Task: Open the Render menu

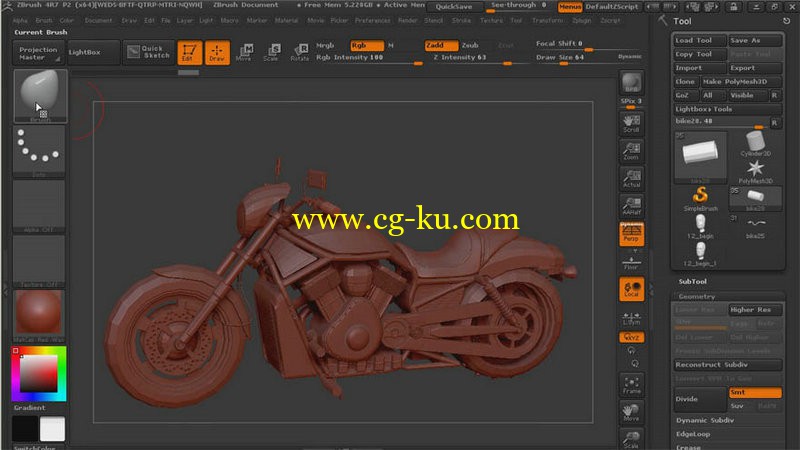Action: 407,21
